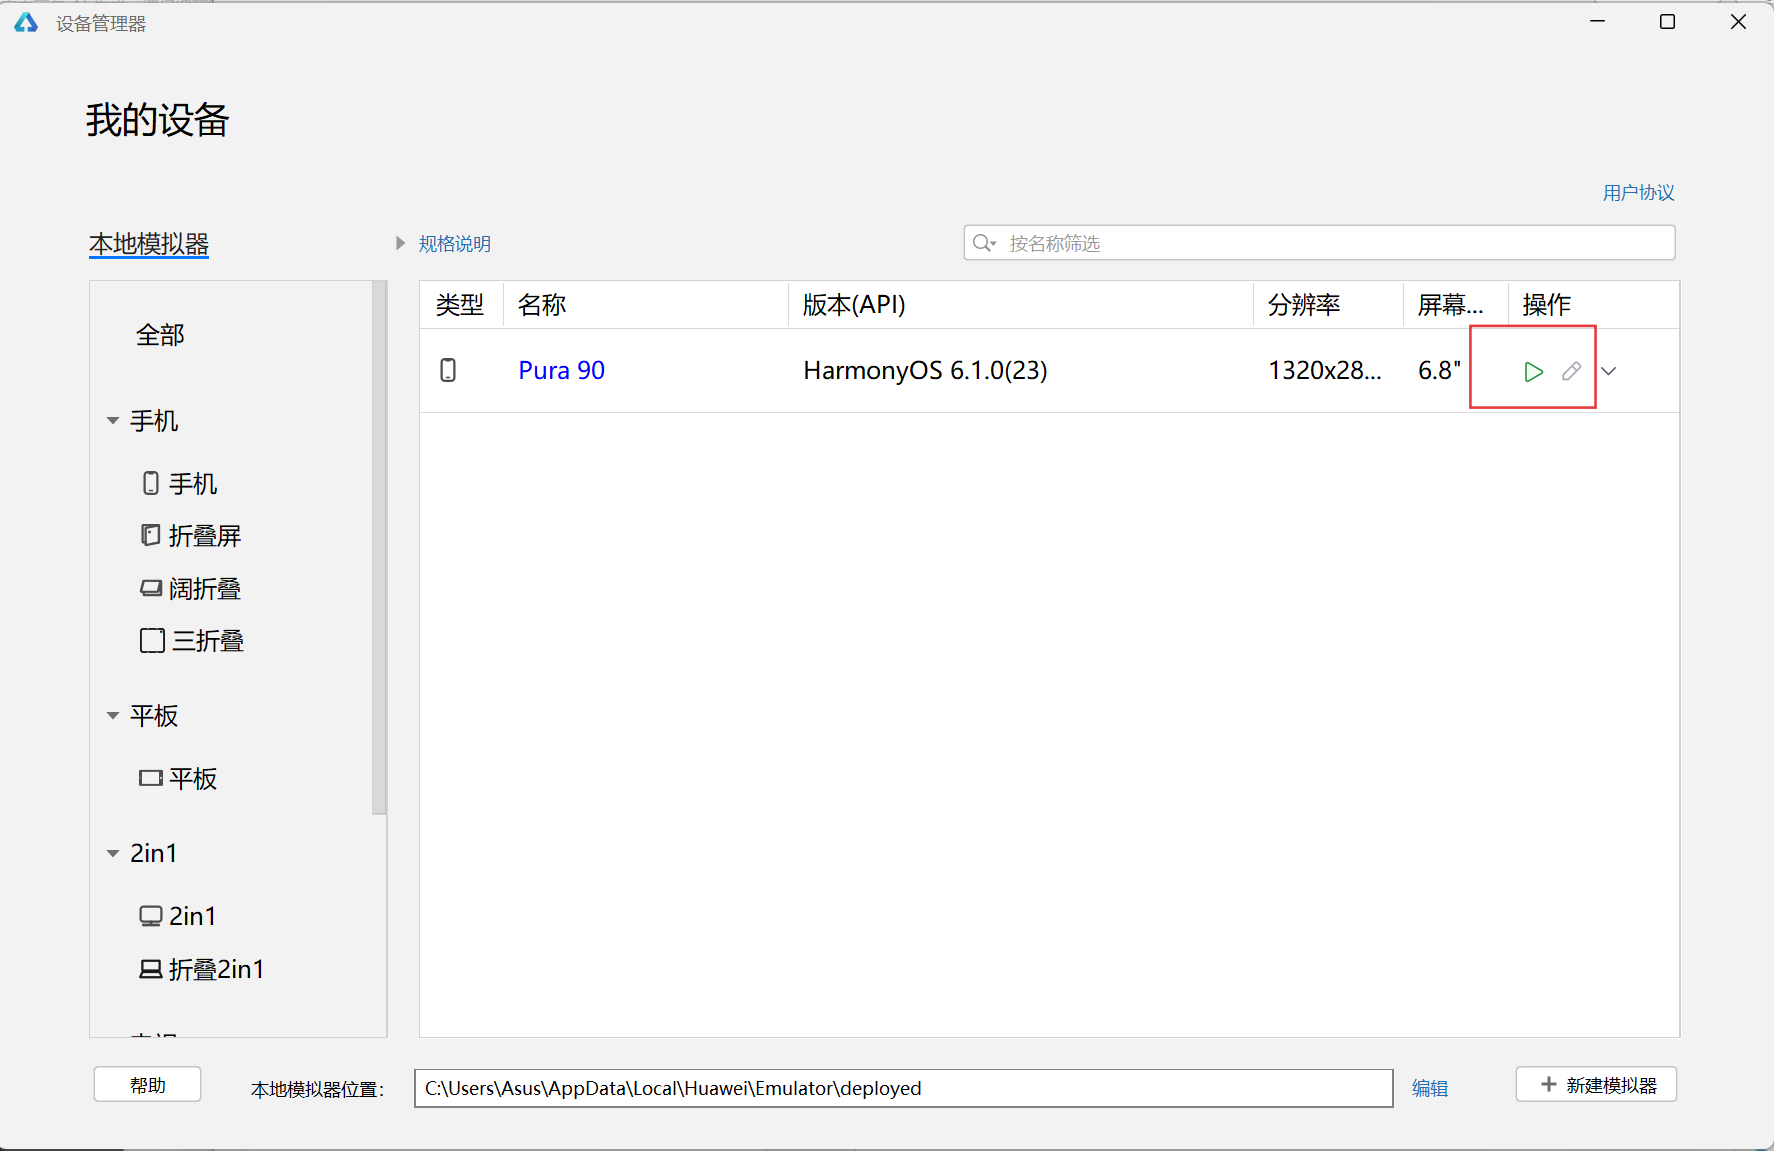Viewport: 1774px width, 1151px height.
Task: Click the HarmonyOS 6.1.0(23) version cell
Action: click(925, 370)
